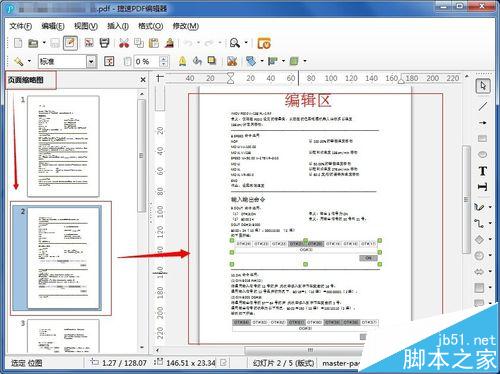Image resolution: width=500 pixels, height=374 pixels.
Task: Open dropdown arrow beside green square icon
Action: 305,61
